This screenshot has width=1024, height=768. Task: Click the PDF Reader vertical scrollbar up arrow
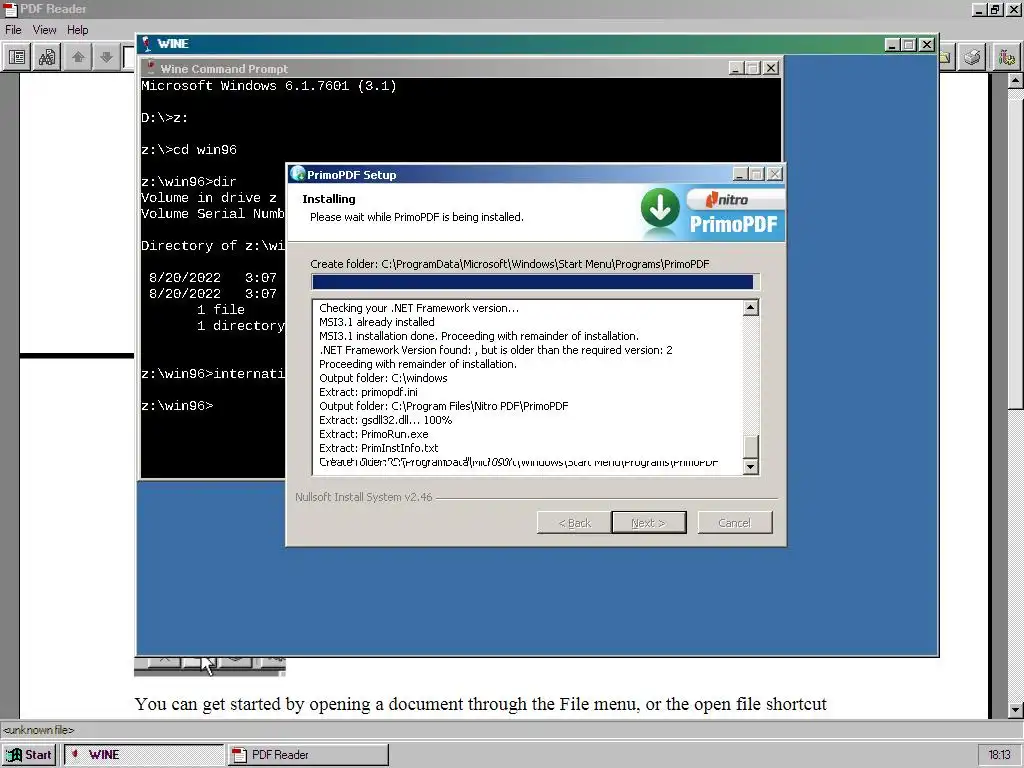coord(1015,81)
